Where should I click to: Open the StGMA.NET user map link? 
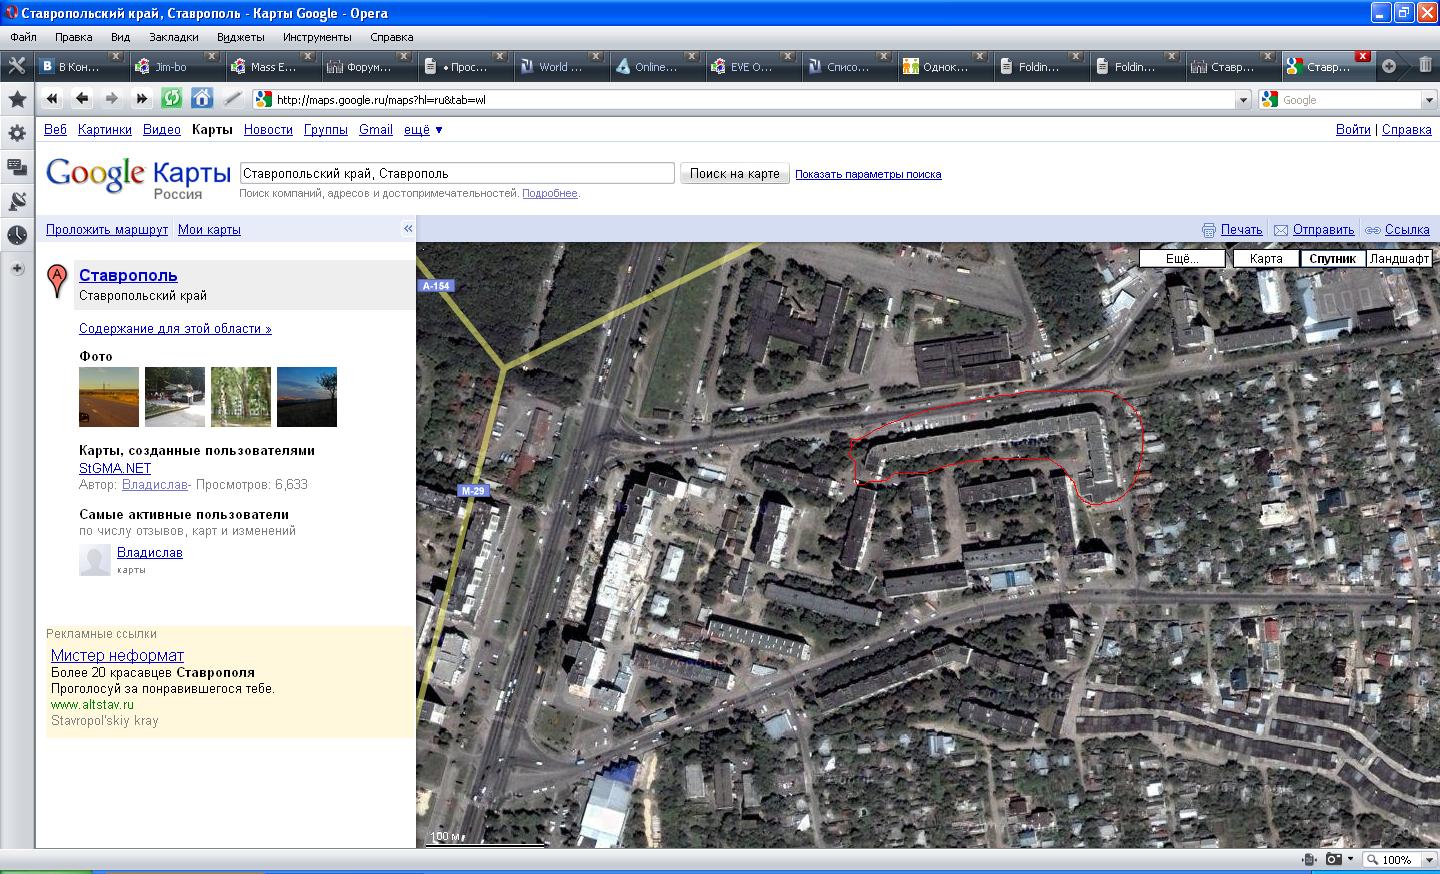[x=115, y=468]
